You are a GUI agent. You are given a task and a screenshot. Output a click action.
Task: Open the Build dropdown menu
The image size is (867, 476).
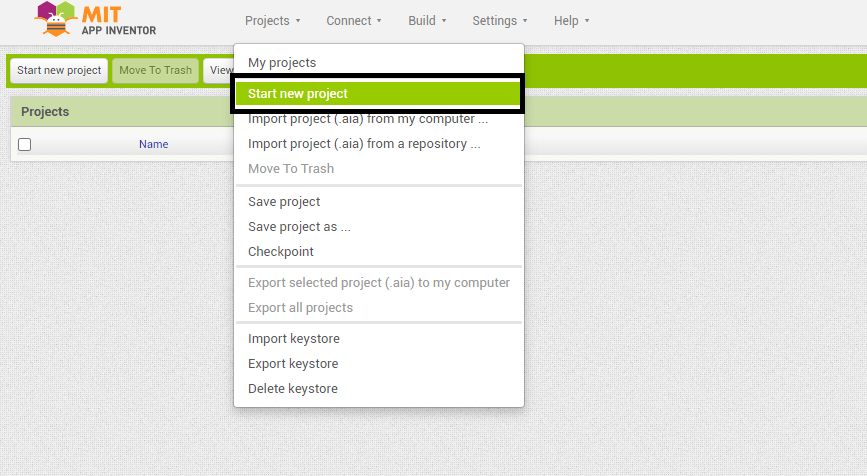(427, 20)
